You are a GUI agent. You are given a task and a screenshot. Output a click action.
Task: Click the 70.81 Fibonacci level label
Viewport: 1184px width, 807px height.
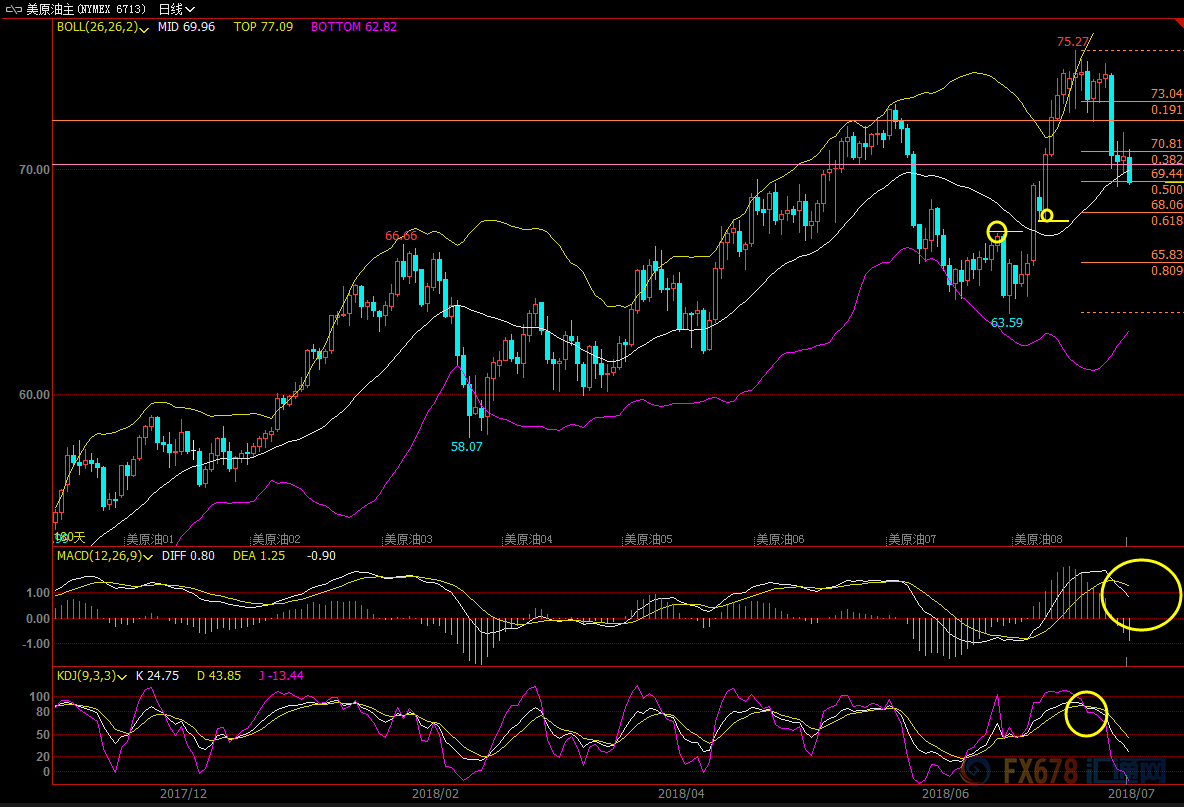1167,143
